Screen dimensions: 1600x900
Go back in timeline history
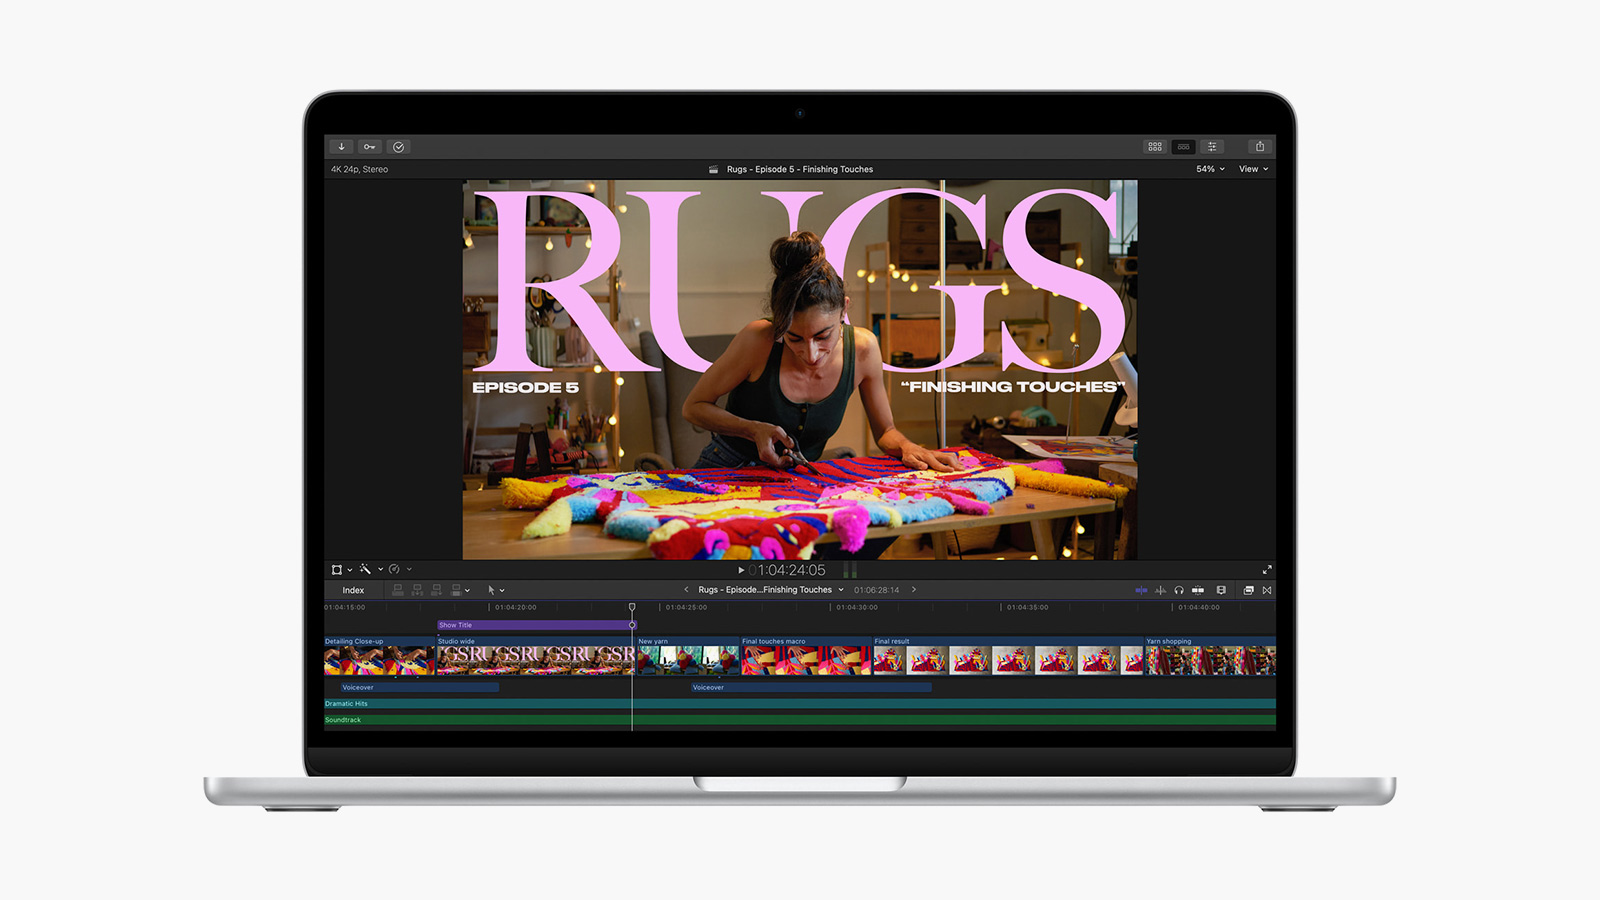pyautogui.click(x=686, y=590)
